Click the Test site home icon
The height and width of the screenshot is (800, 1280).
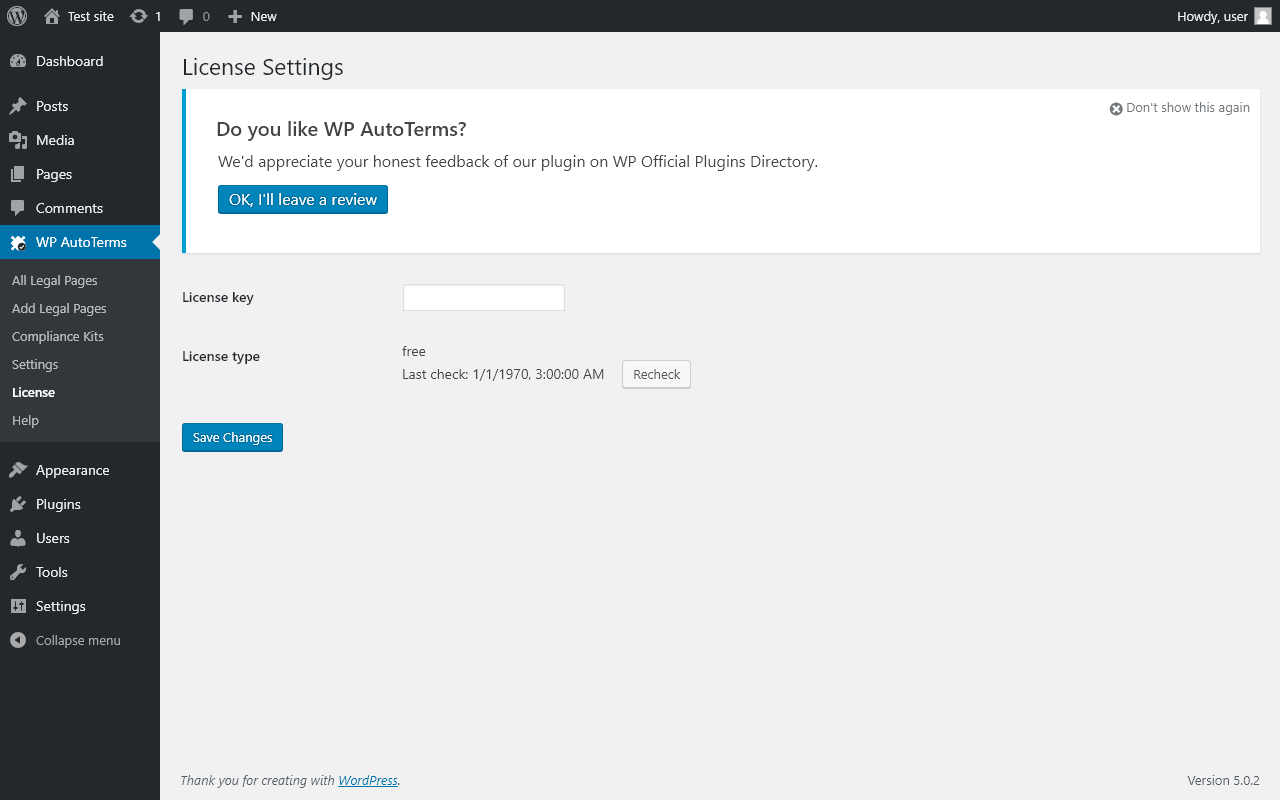pos(52,16)
